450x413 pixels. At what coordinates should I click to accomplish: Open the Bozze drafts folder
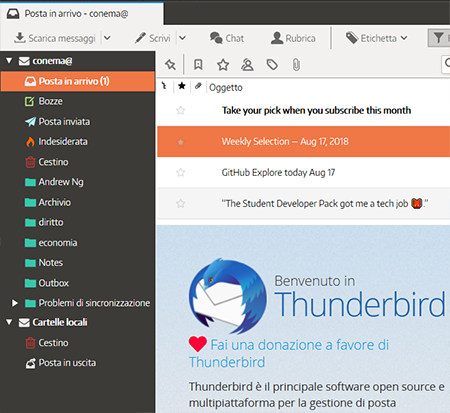point(50,101)
